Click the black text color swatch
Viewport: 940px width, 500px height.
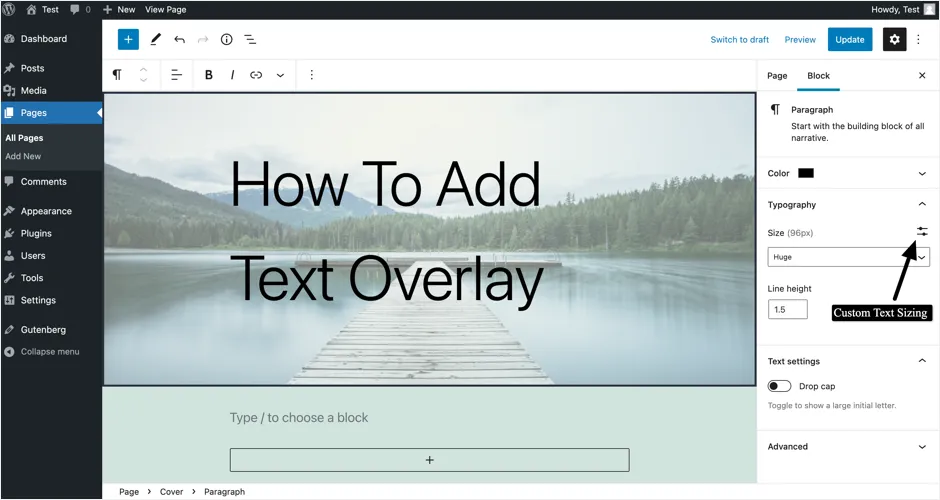point(806,173)
